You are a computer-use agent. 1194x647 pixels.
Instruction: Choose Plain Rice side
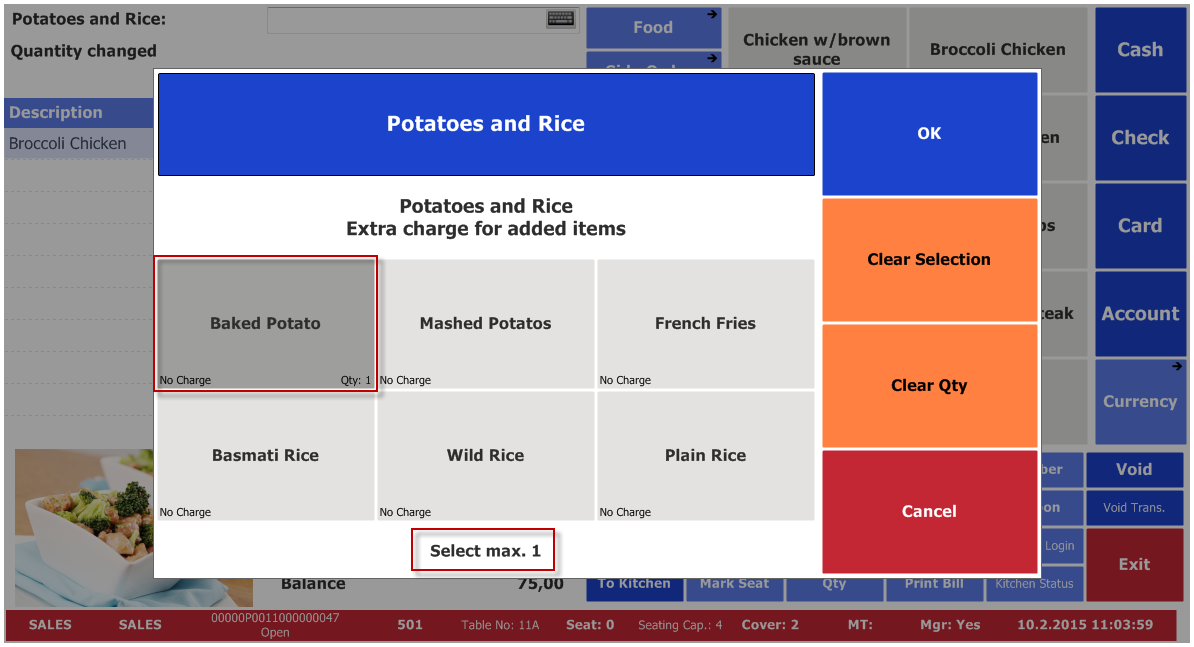click(705, 455)
